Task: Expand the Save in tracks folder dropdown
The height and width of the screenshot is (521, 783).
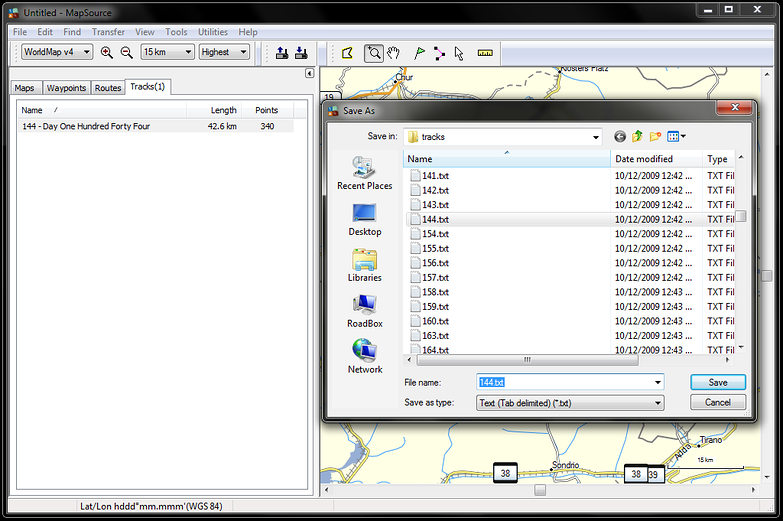Action: click(x=596, y=137)
